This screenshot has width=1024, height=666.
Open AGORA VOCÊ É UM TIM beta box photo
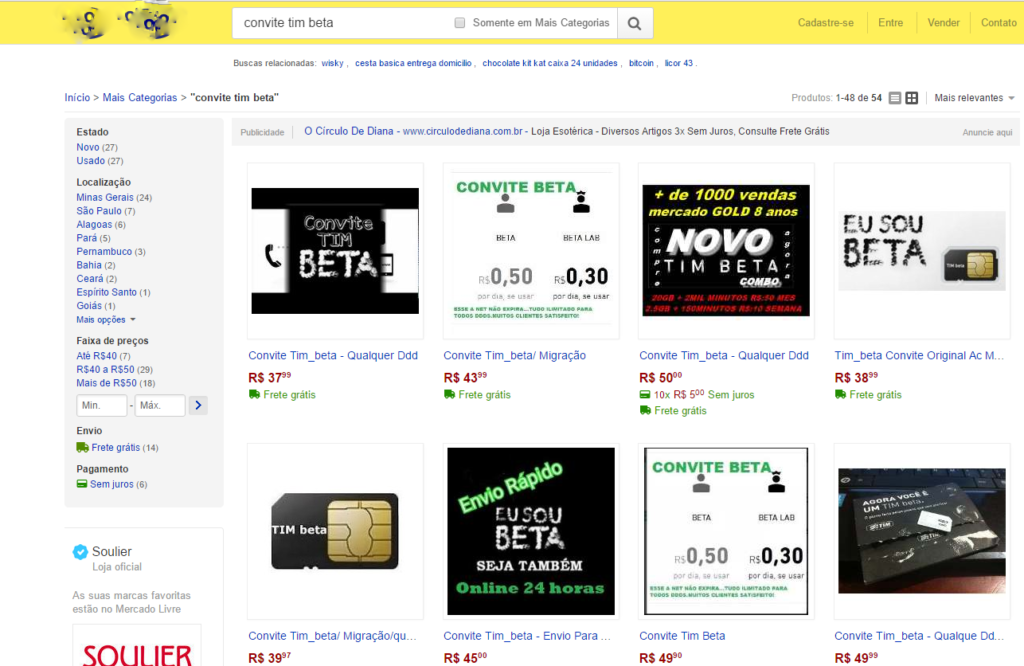point(921,531)
